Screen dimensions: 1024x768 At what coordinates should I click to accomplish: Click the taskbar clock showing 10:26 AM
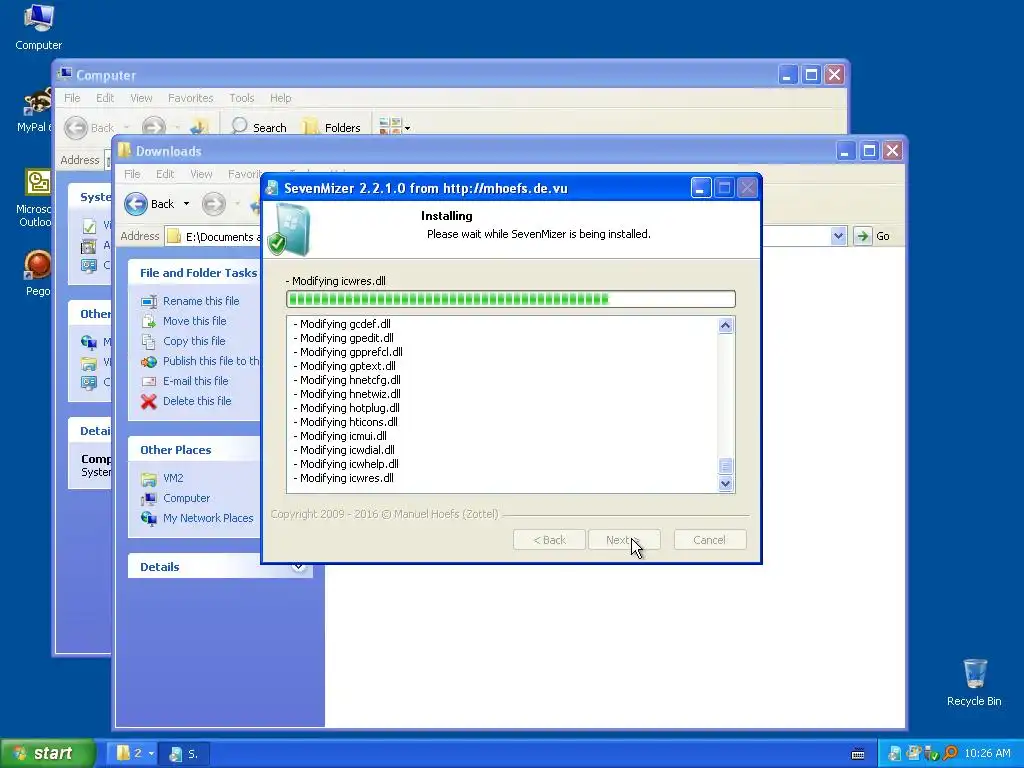[x=987, y=754]
